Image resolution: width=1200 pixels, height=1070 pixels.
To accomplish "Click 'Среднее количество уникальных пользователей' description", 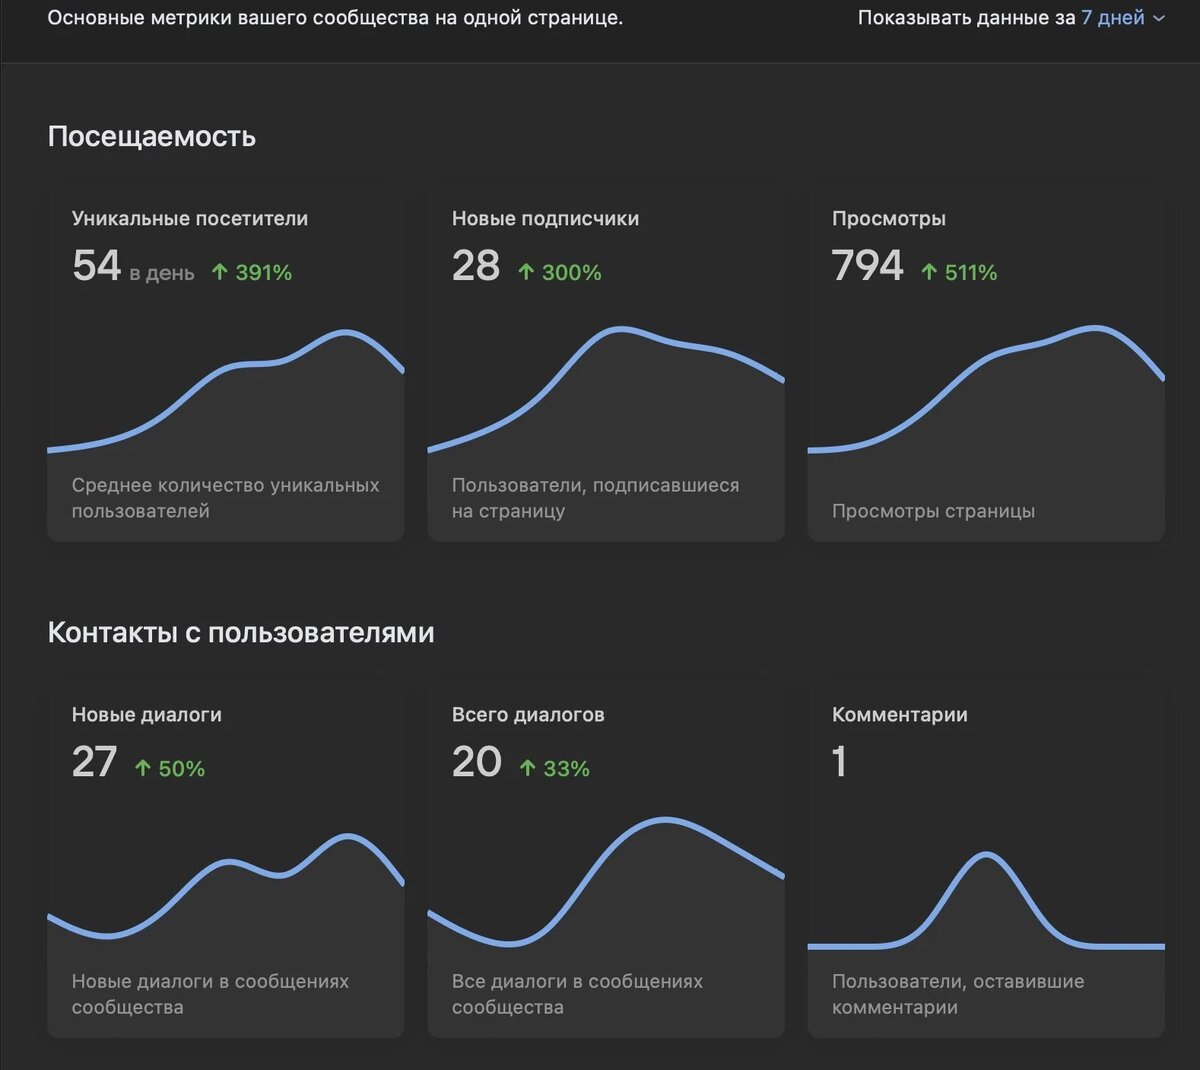I will [x=226, y=498].
